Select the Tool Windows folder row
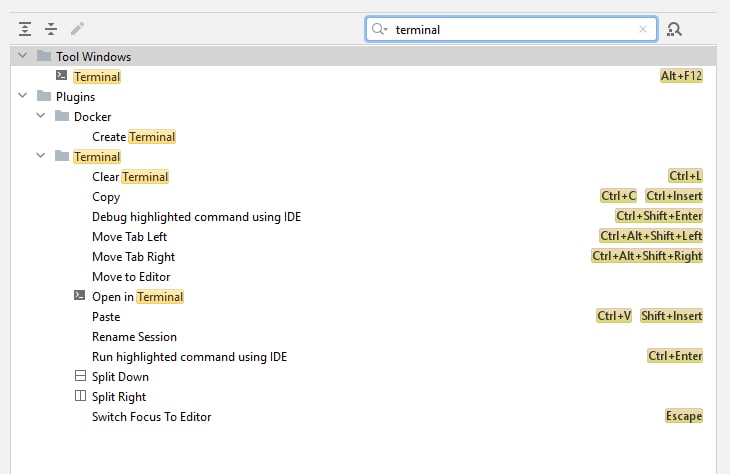Screen dimensions: 730x474 pos(363,56)
